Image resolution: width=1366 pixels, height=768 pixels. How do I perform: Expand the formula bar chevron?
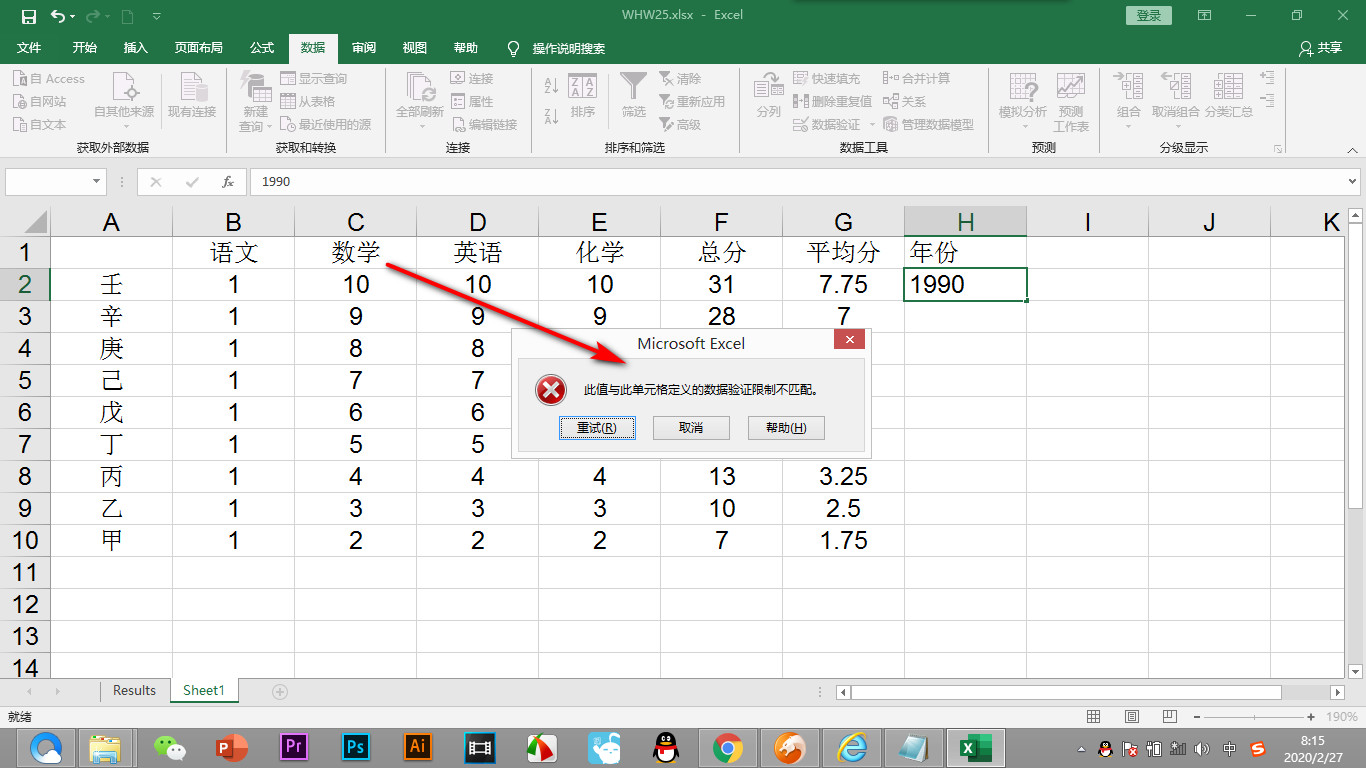(x=1353, y=182)
